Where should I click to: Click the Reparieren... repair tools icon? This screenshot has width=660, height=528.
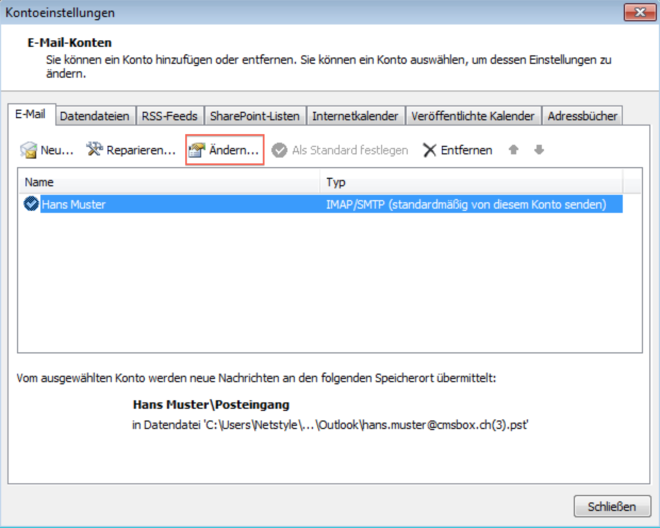pyautogui.click(x=95, y=149)
